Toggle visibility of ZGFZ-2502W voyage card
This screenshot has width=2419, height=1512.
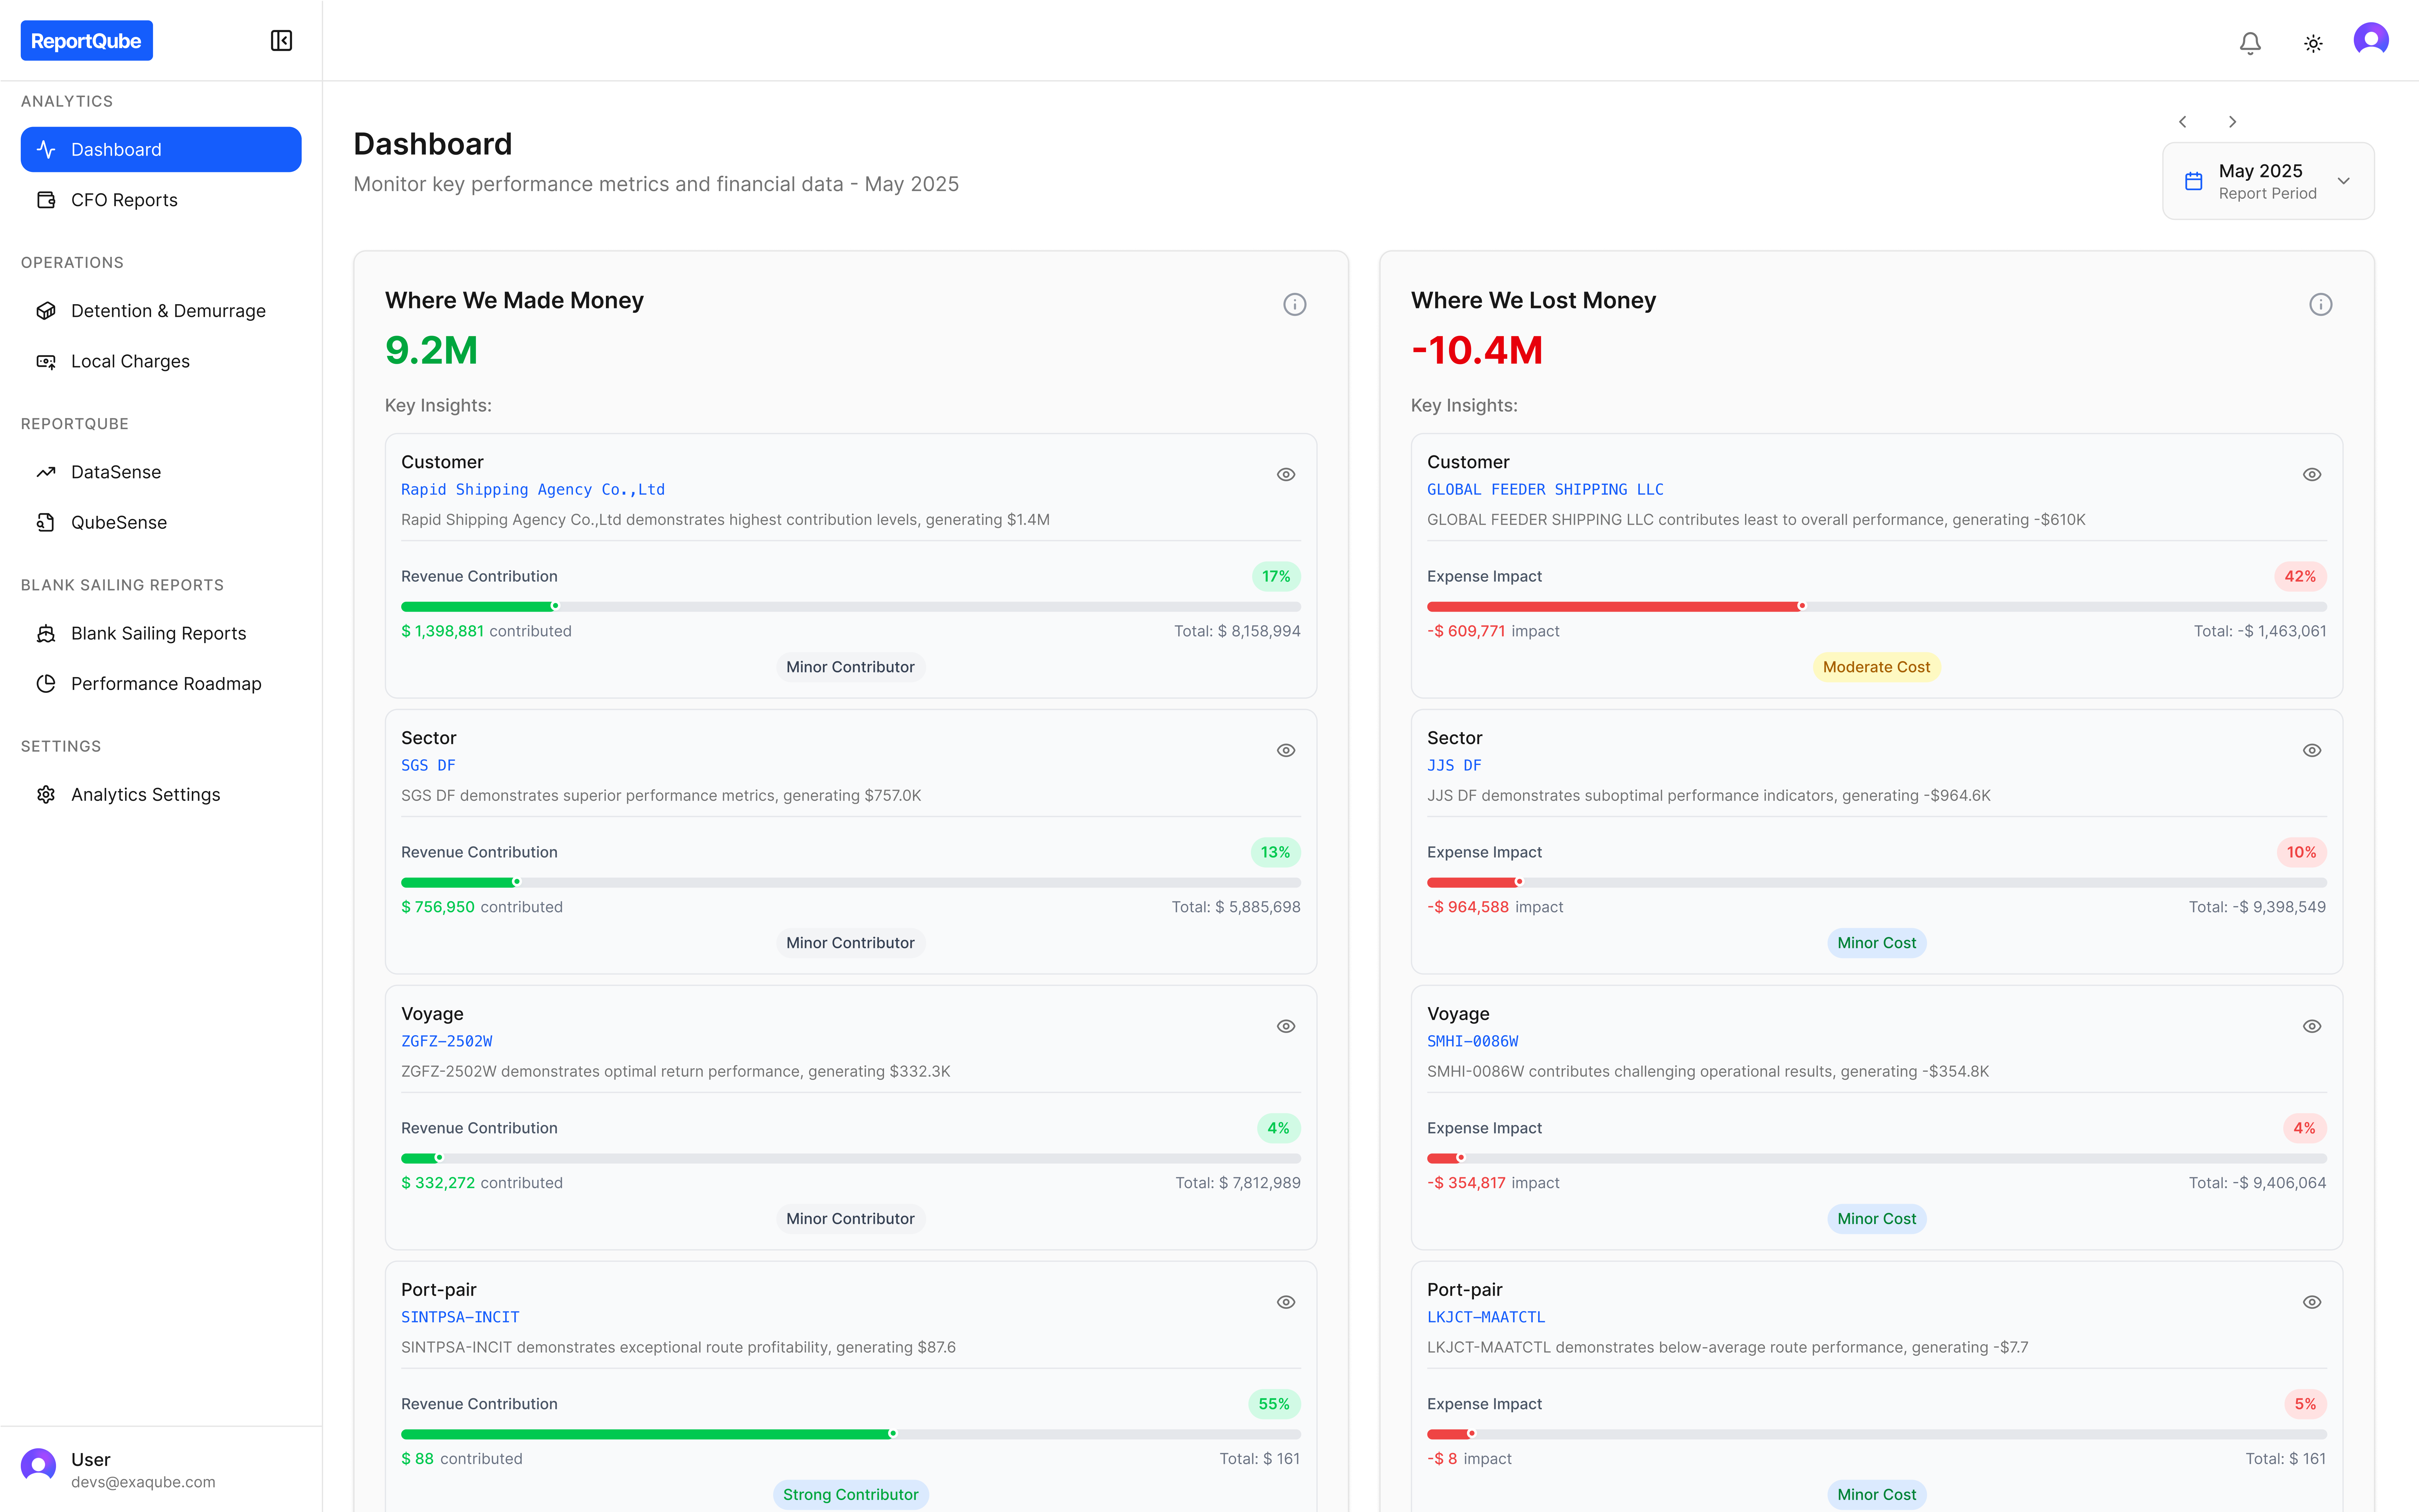pyautogui.click(x=1286, y=1026)
